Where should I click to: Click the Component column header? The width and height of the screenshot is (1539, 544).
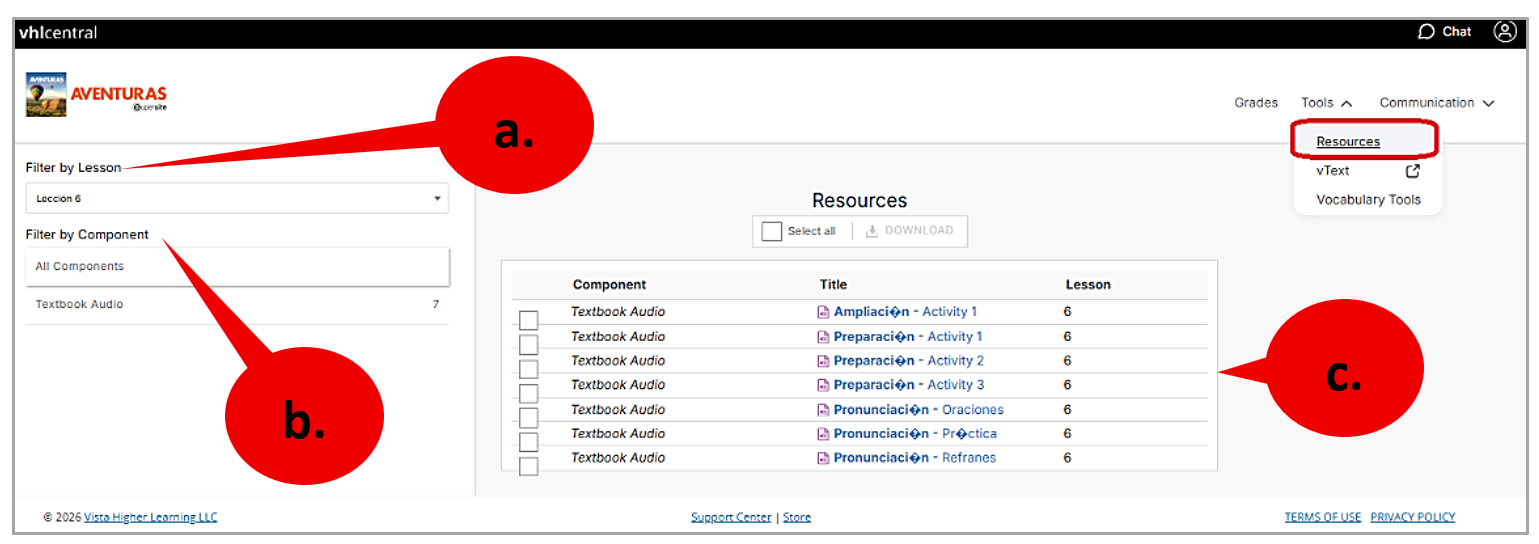[610, 285]
